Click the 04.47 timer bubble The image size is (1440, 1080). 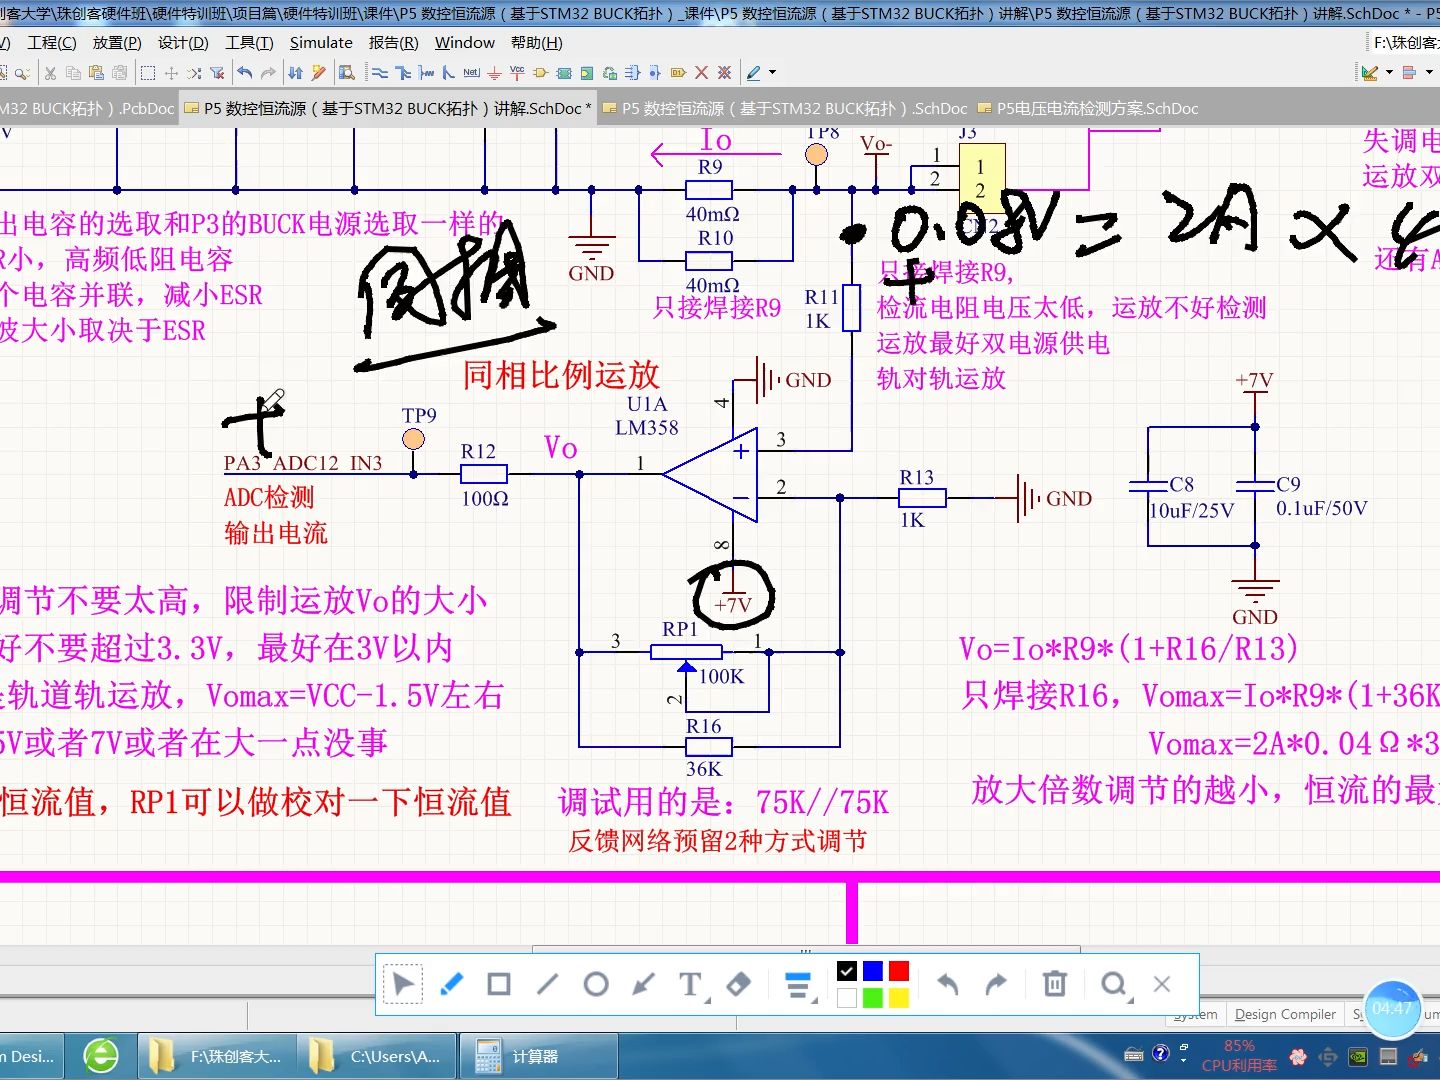point(1392,1009)
